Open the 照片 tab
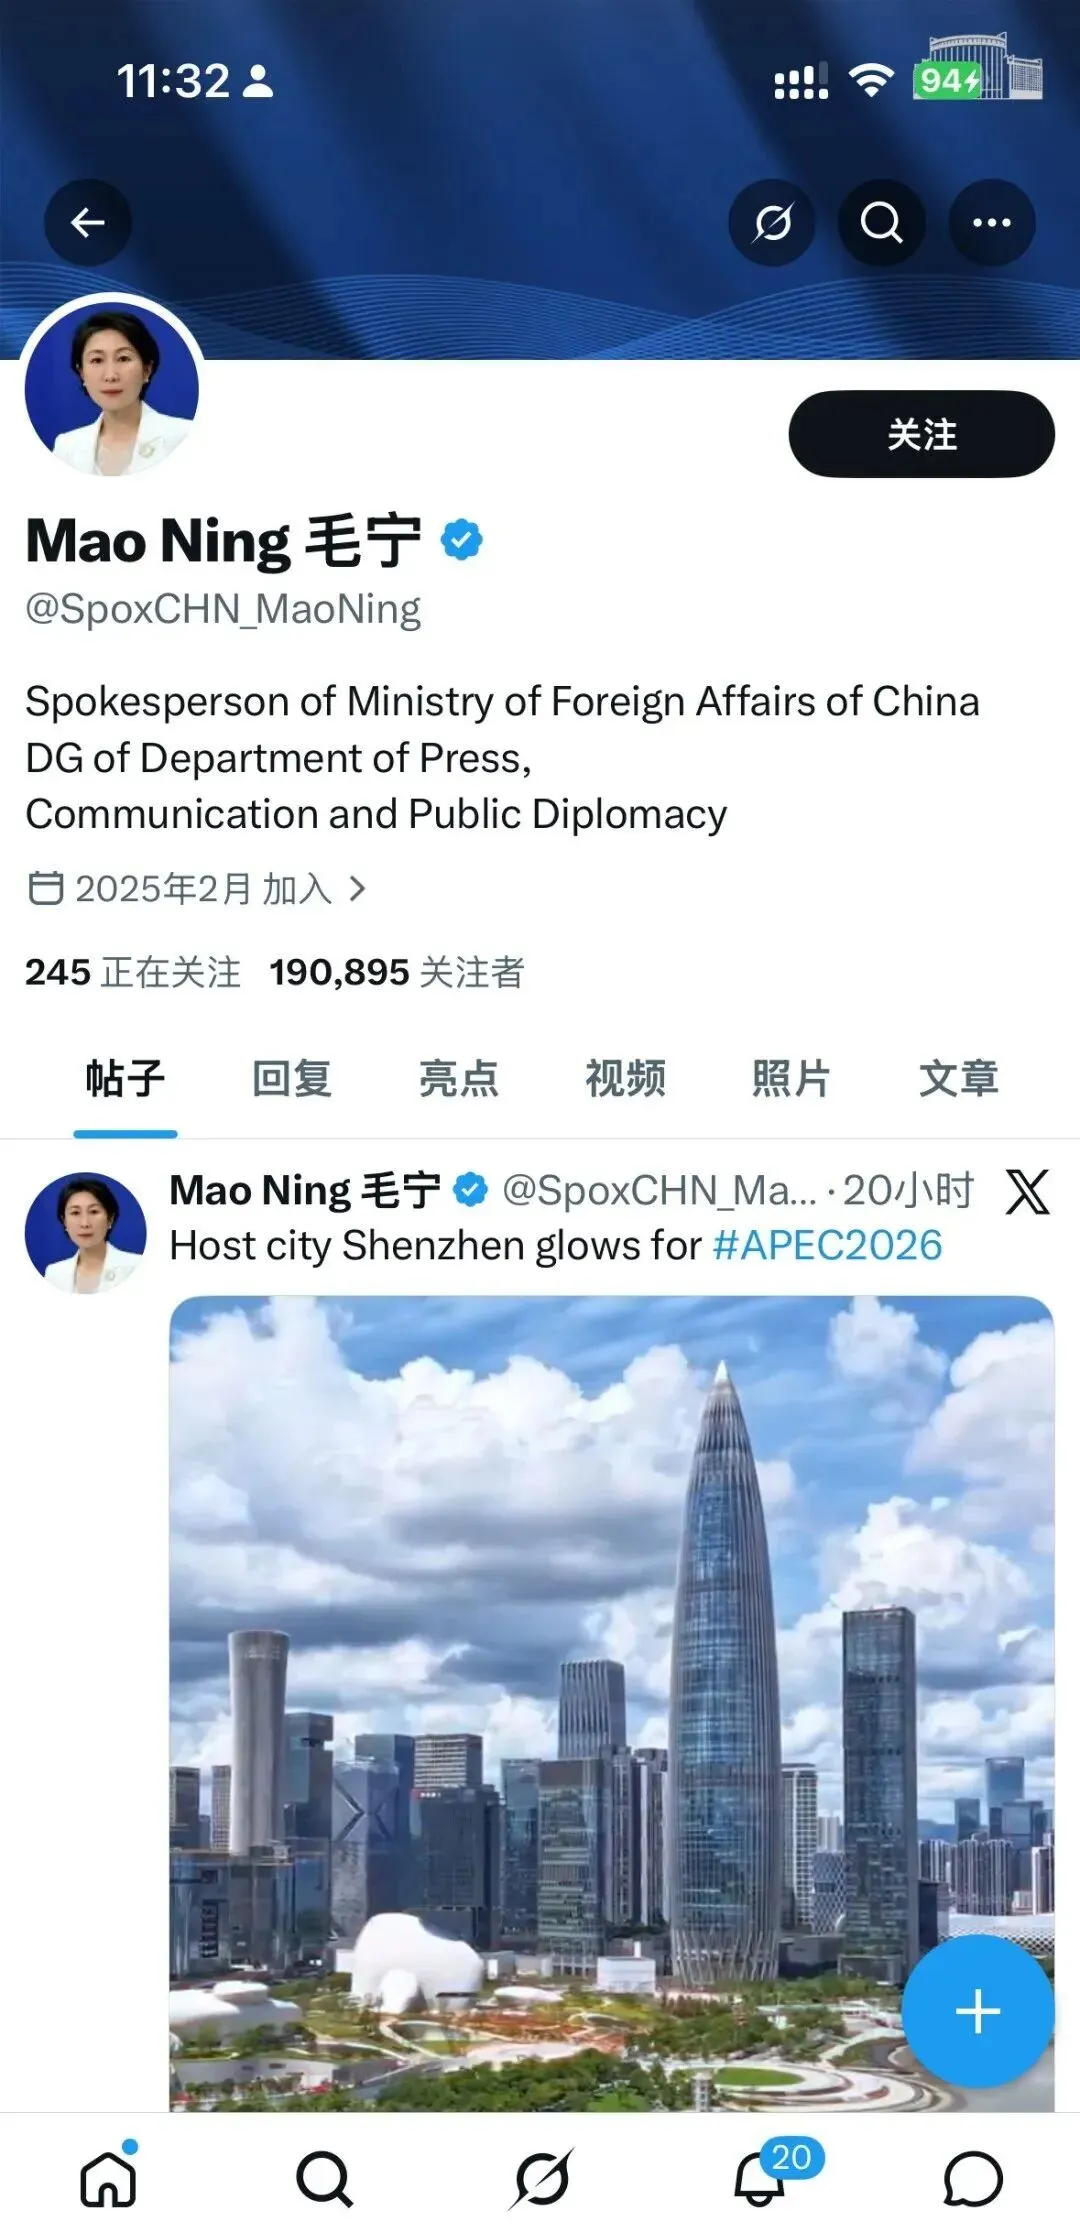The height and width of the screenshot is (2238, 1080). (791, 1078)
